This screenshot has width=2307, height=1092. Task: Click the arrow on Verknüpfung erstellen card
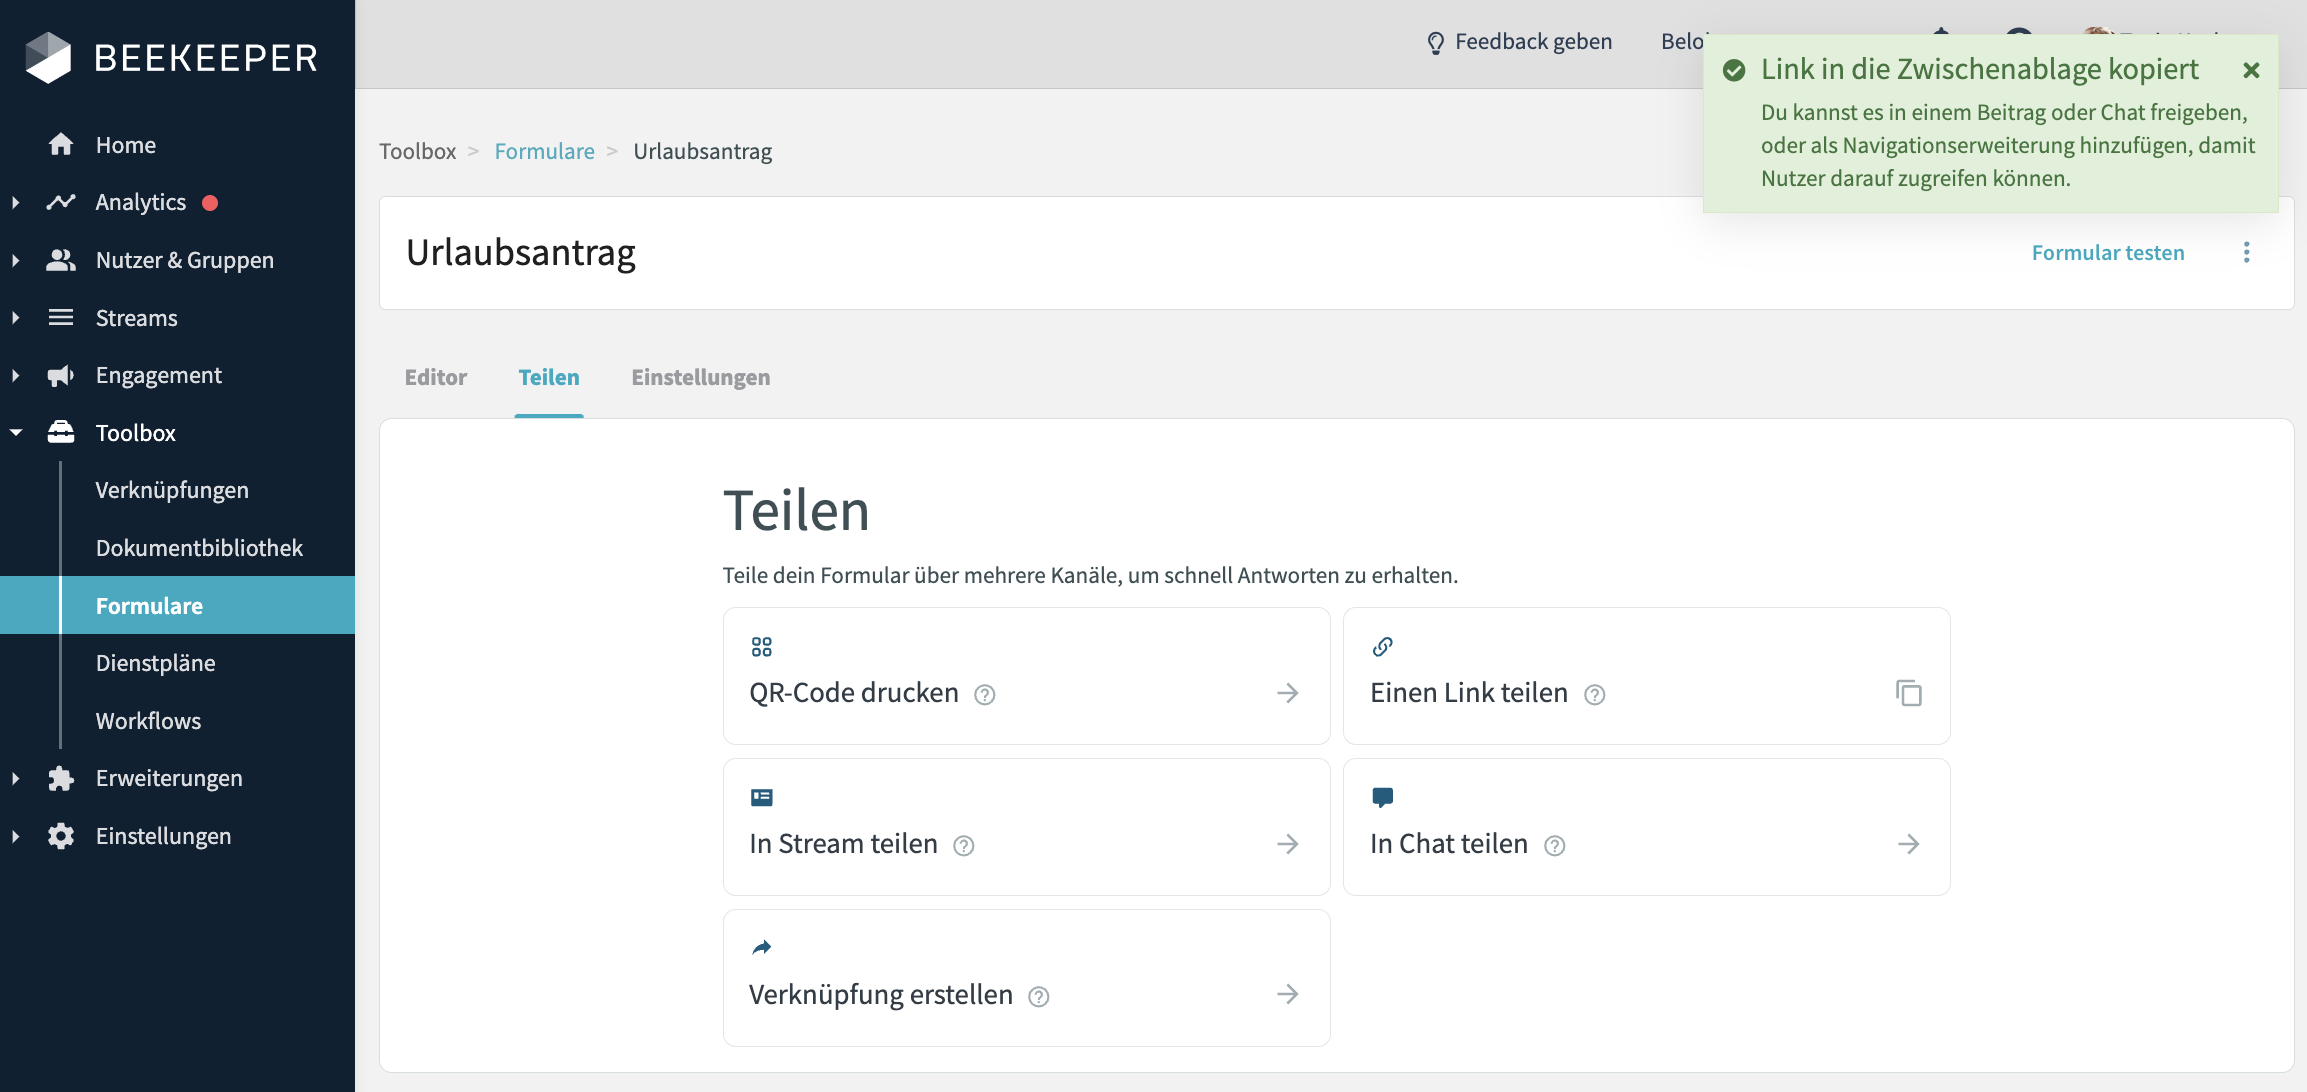point(1287,994)
